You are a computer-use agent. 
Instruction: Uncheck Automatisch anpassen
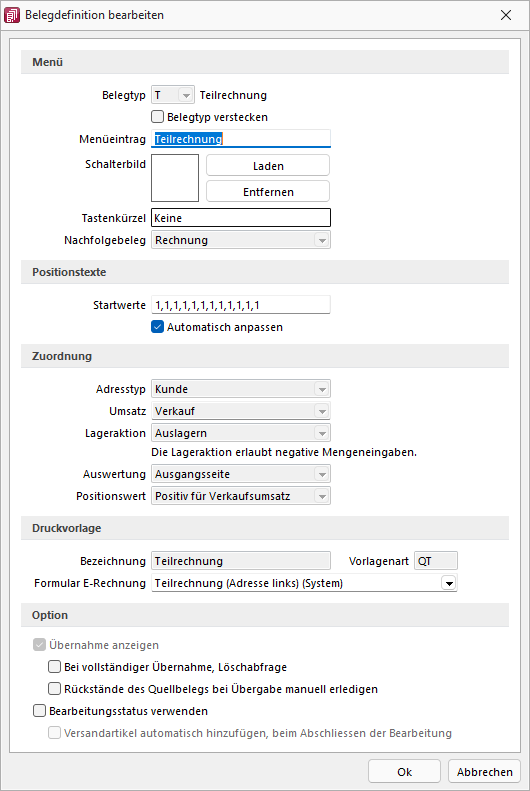pyautogui.click(x=158, y=327)
